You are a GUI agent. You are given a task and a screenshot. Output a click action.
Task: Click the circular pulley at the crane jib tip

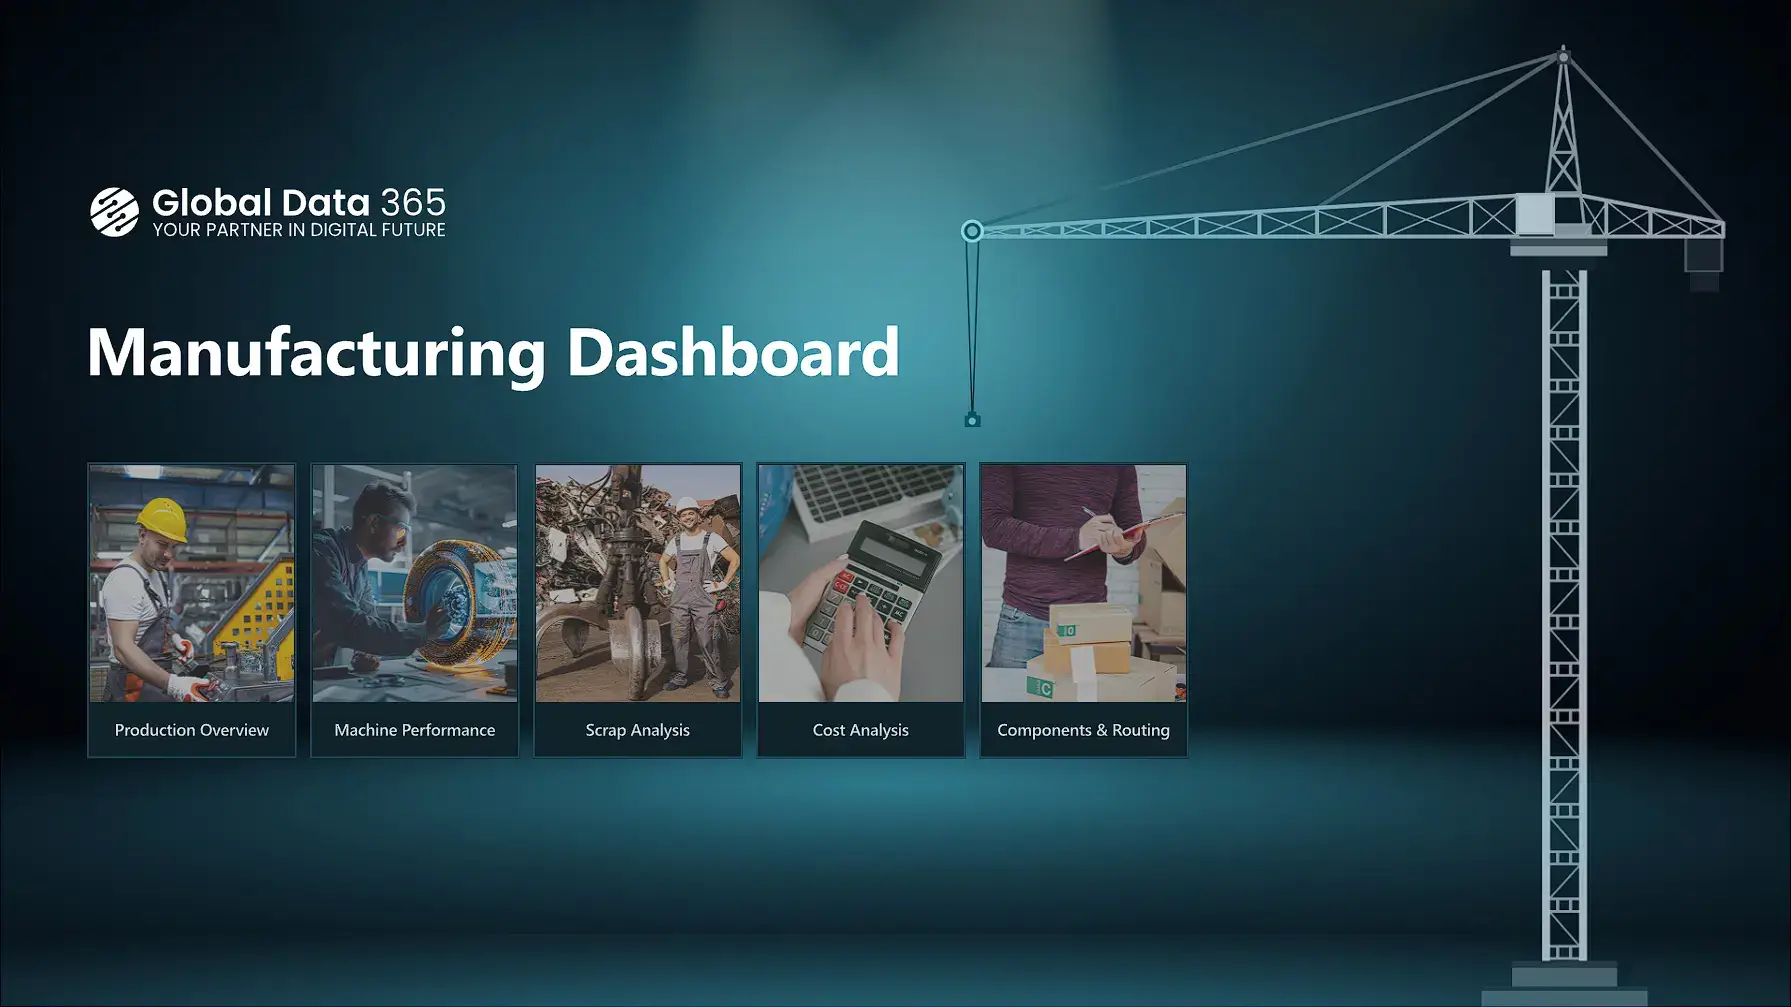(972, 232)
